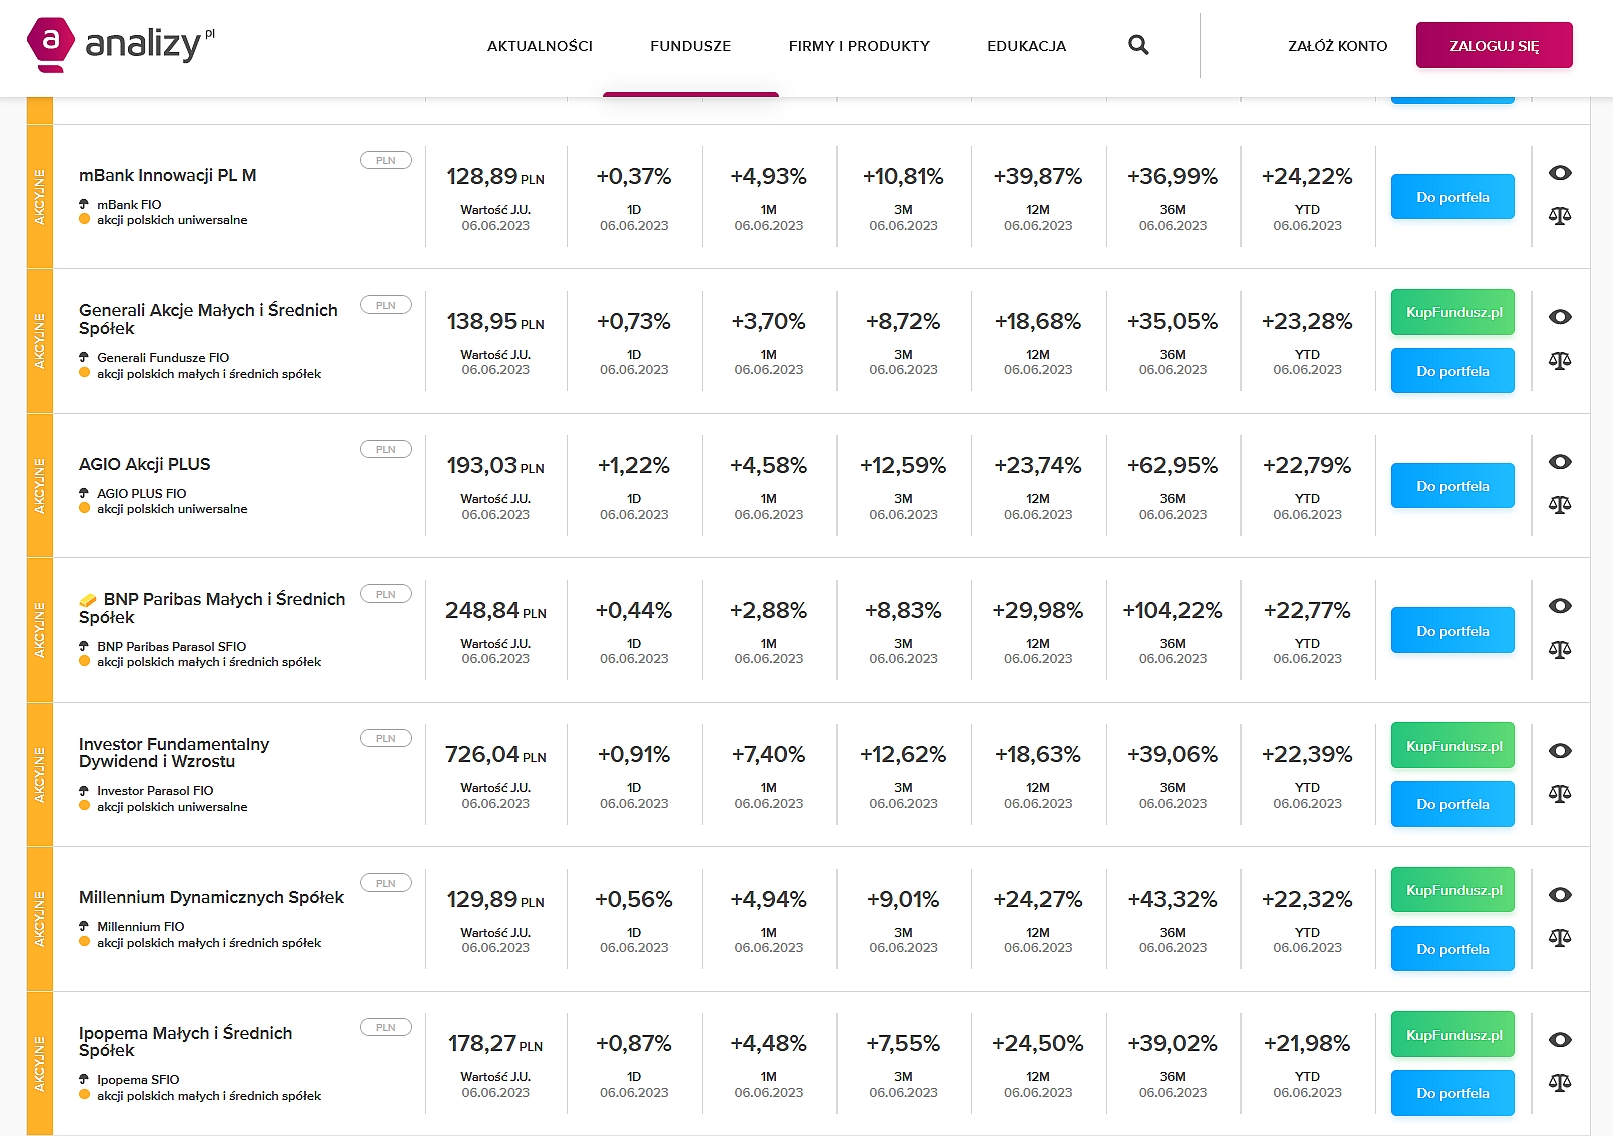Image resolution: width=1613 pixels, height=1136 pixels.
Task: Click AKCYJNE side label of Ipopema row
Action: (x=40, y=1063)
